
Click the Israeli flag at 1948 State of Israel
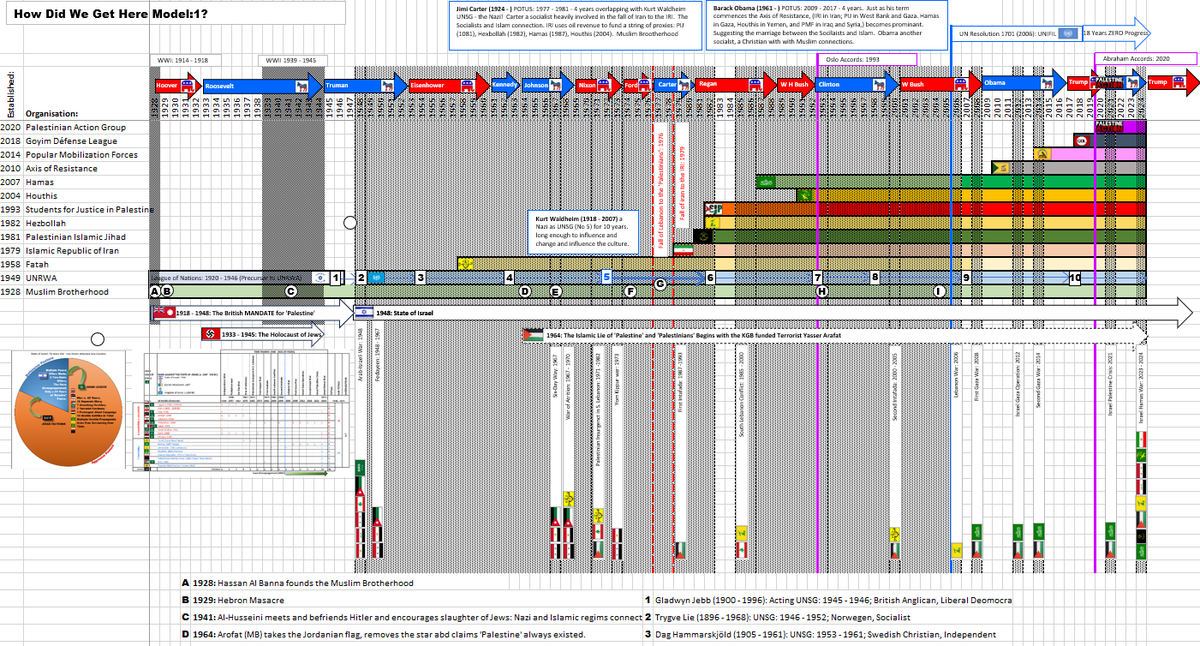point(364,312)
